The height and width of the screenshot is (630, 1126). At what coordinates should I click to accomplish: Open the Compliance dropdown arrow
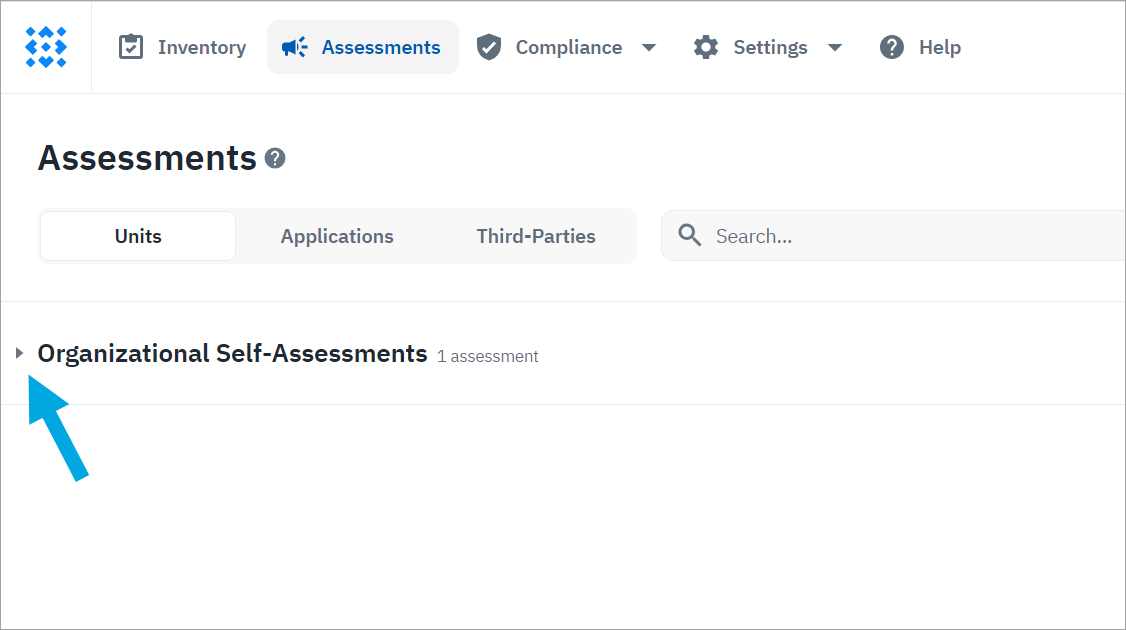click(x=649, y=47)
